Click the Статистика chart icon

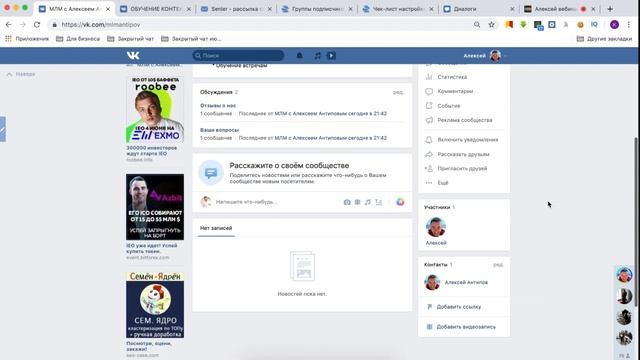click(x=429, y=77)
